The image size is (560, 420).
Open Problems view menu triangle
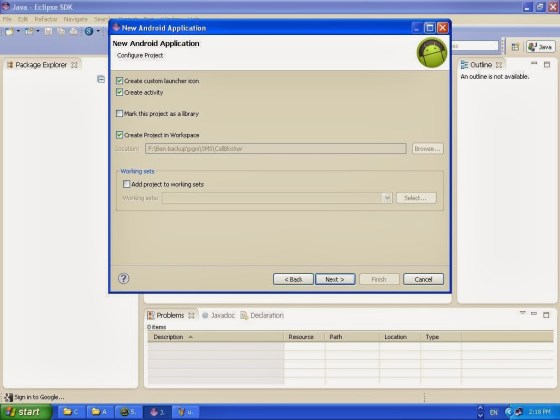pyautogui.click(x=522, y=313)
